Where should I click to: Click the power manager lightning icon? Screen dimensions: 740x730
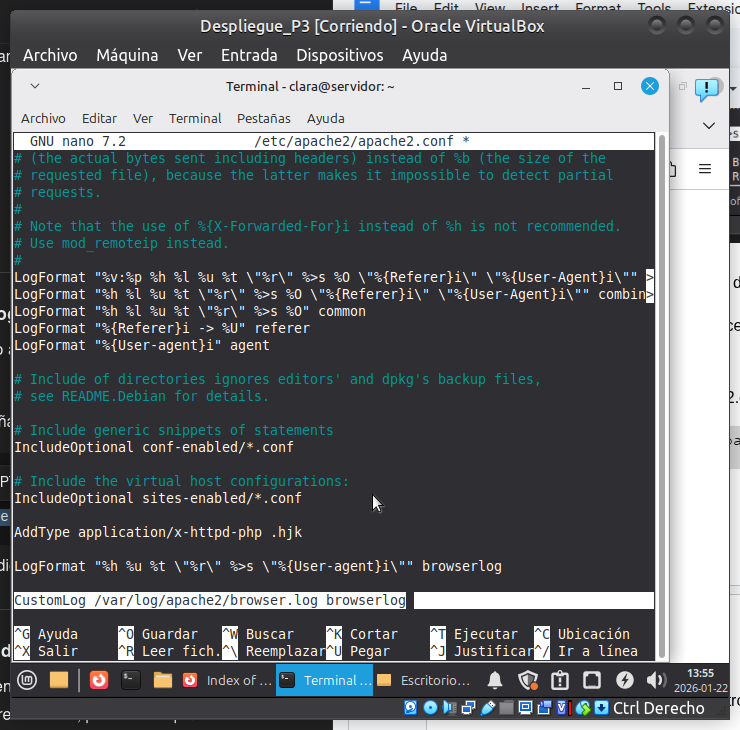pyautogui.click(x=624, y=681)
